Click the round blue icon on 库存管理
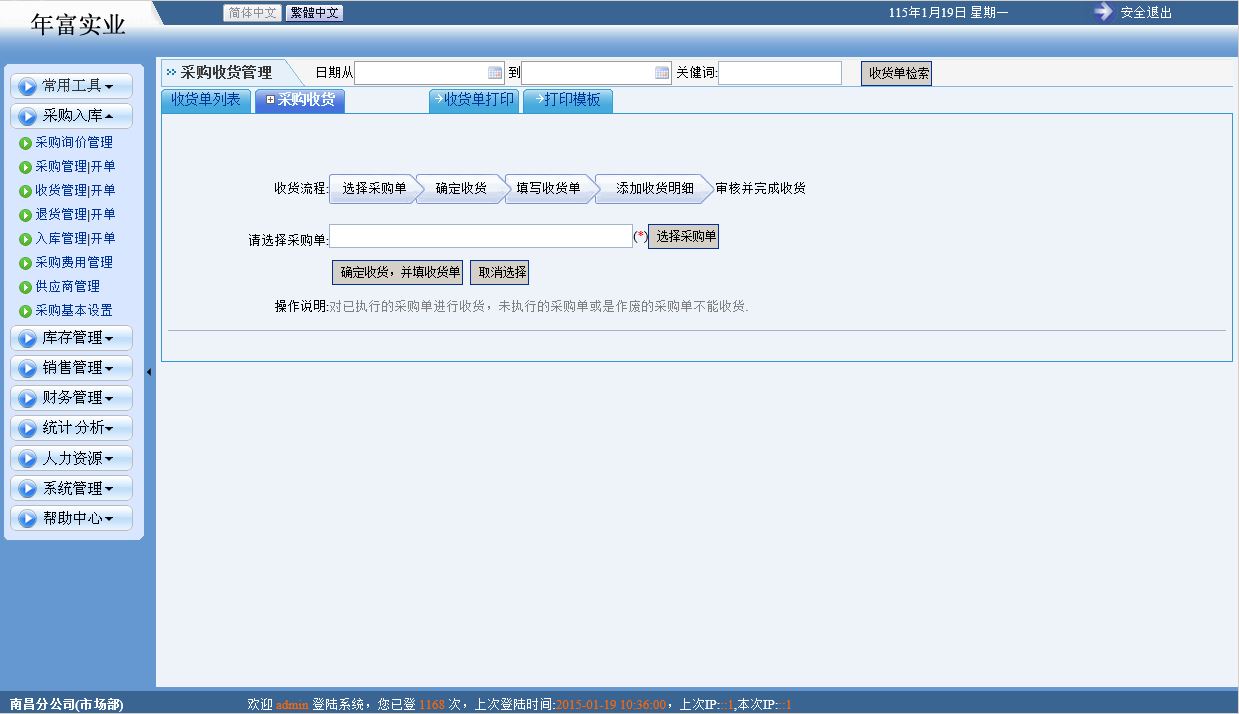1239x714 pixels. tap(27, 338)
